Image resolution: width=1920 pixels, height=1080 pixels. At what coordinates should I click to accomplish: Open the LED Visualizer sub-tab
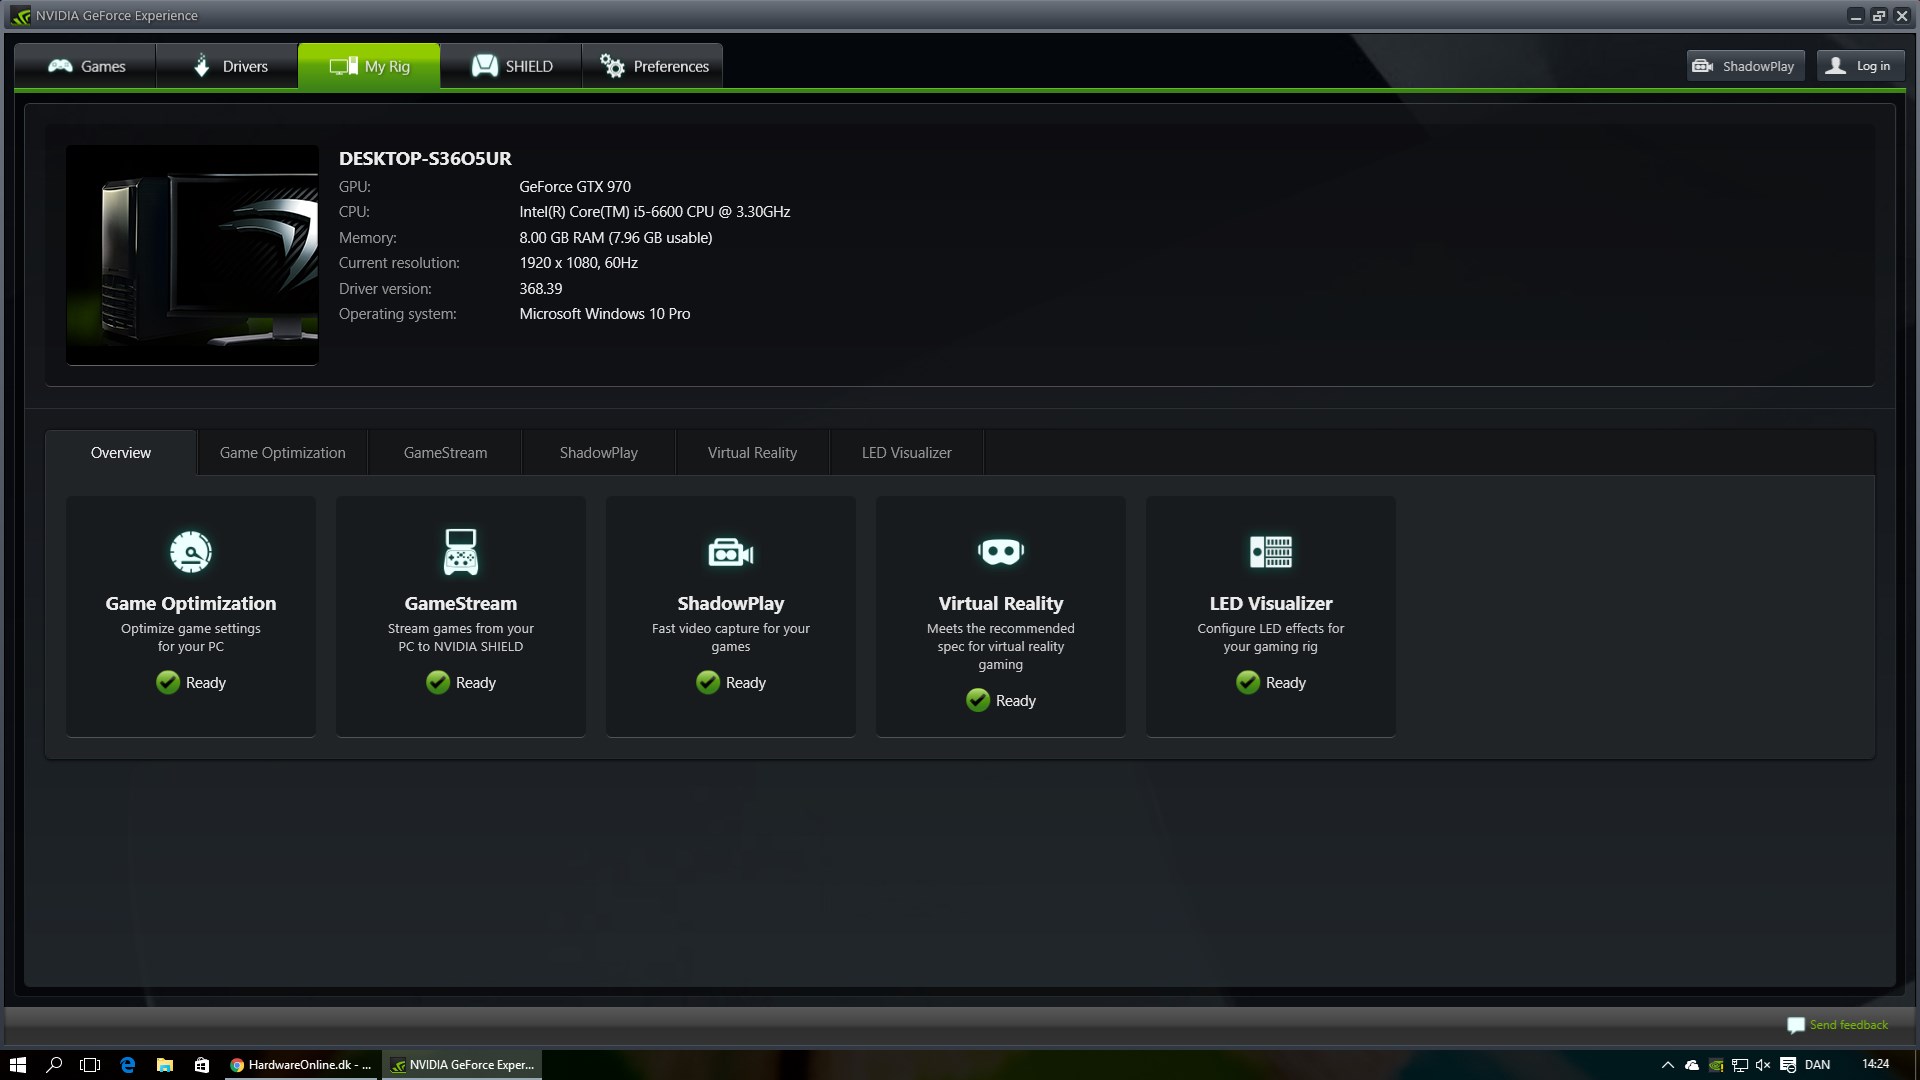pos(906,453)
